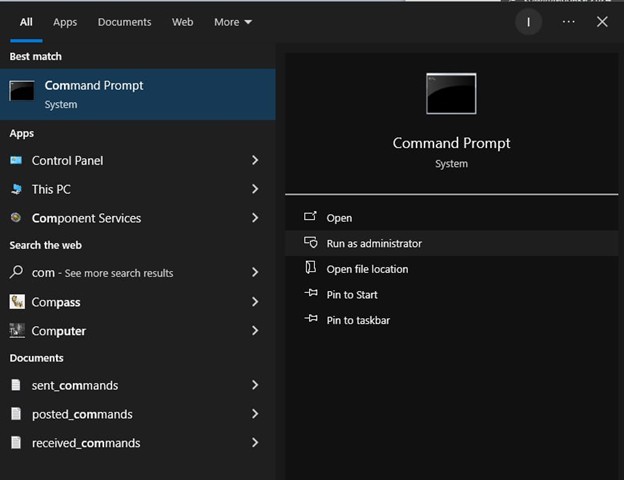Choose Run as administrator

pos(374,243)
